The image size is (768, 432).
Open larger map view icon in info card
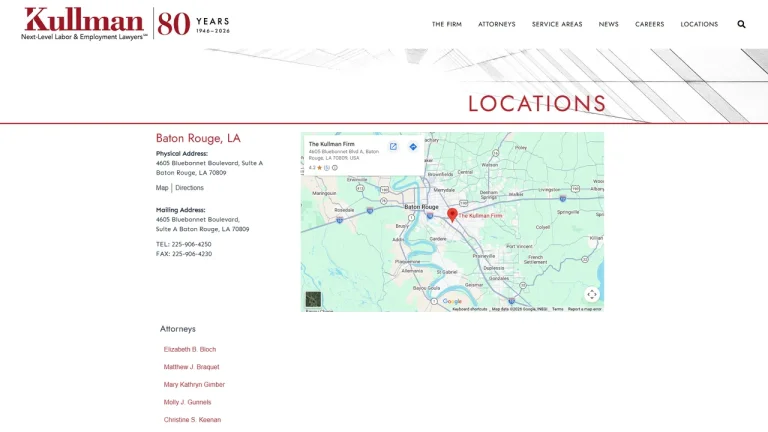[393, 146]
